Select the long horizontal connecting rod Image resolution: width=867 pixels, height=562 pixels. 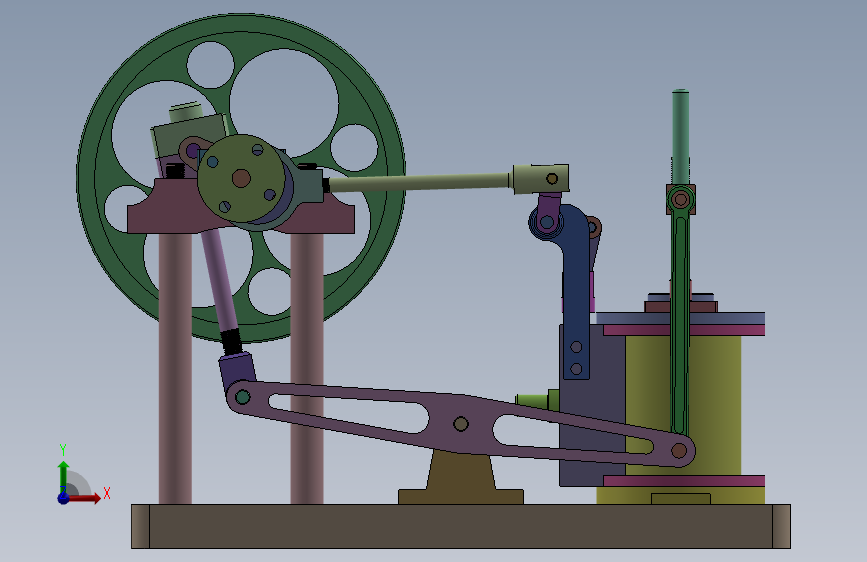tap(419, 182)
